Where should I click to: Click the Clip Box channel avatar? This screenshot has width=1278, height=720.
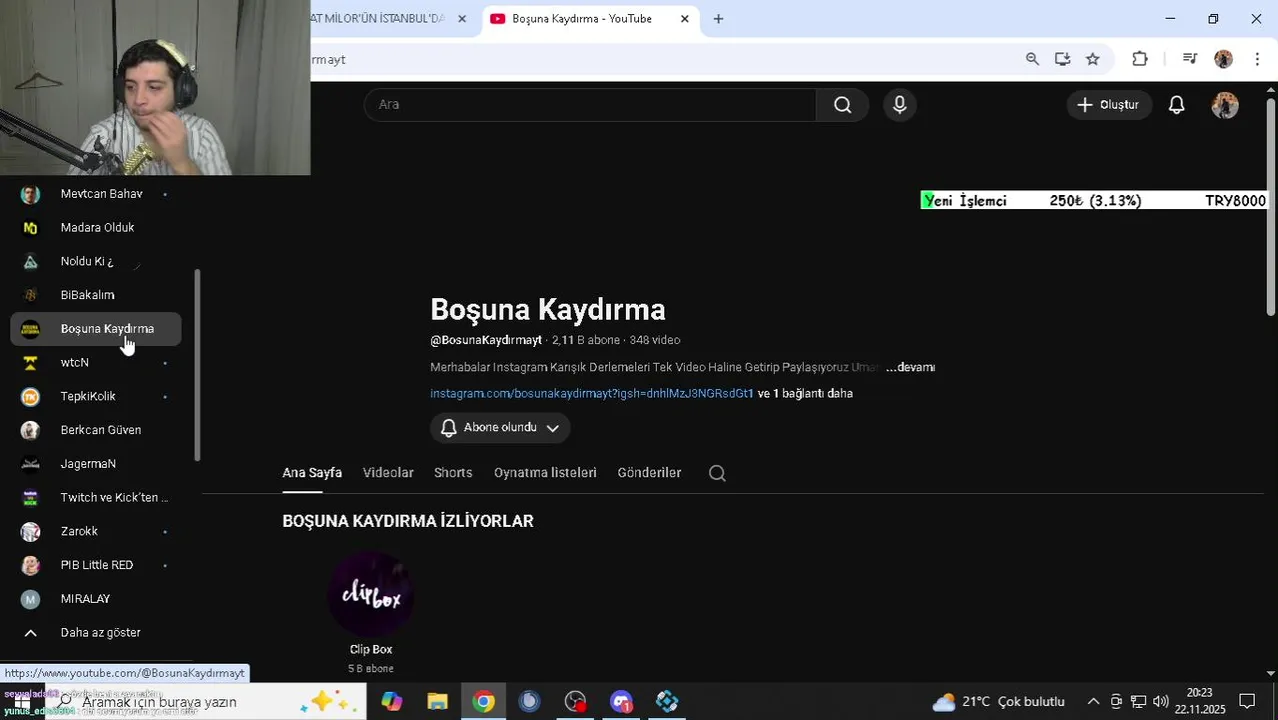point(371,593)
